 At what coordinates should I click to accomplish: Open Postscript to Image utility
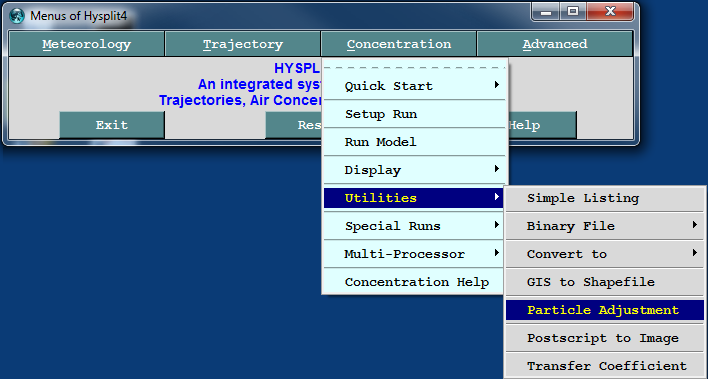tap(605, 338)
